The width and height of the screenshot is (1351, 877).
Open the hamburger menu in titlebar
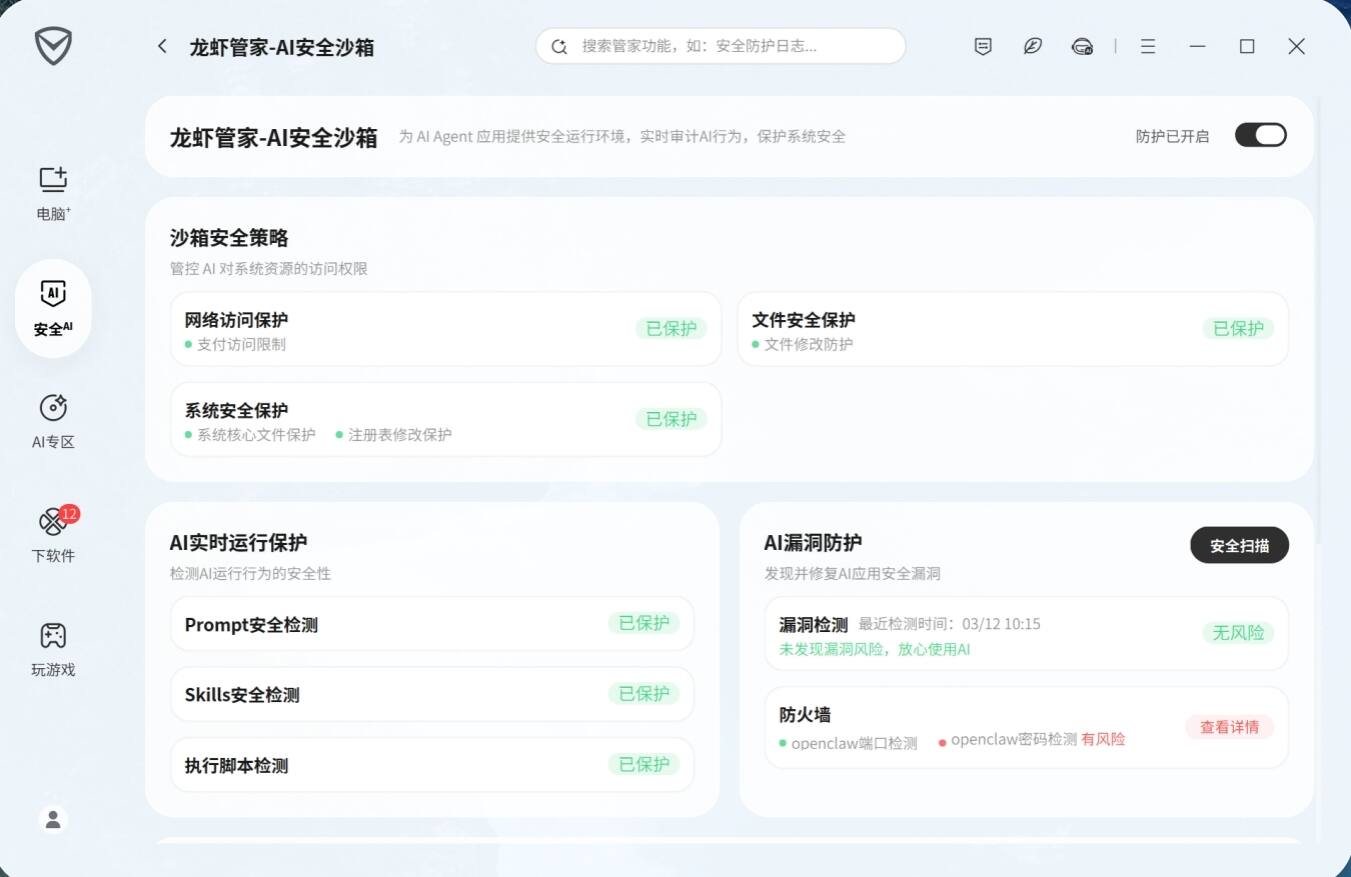click(x=1147, y=46)
